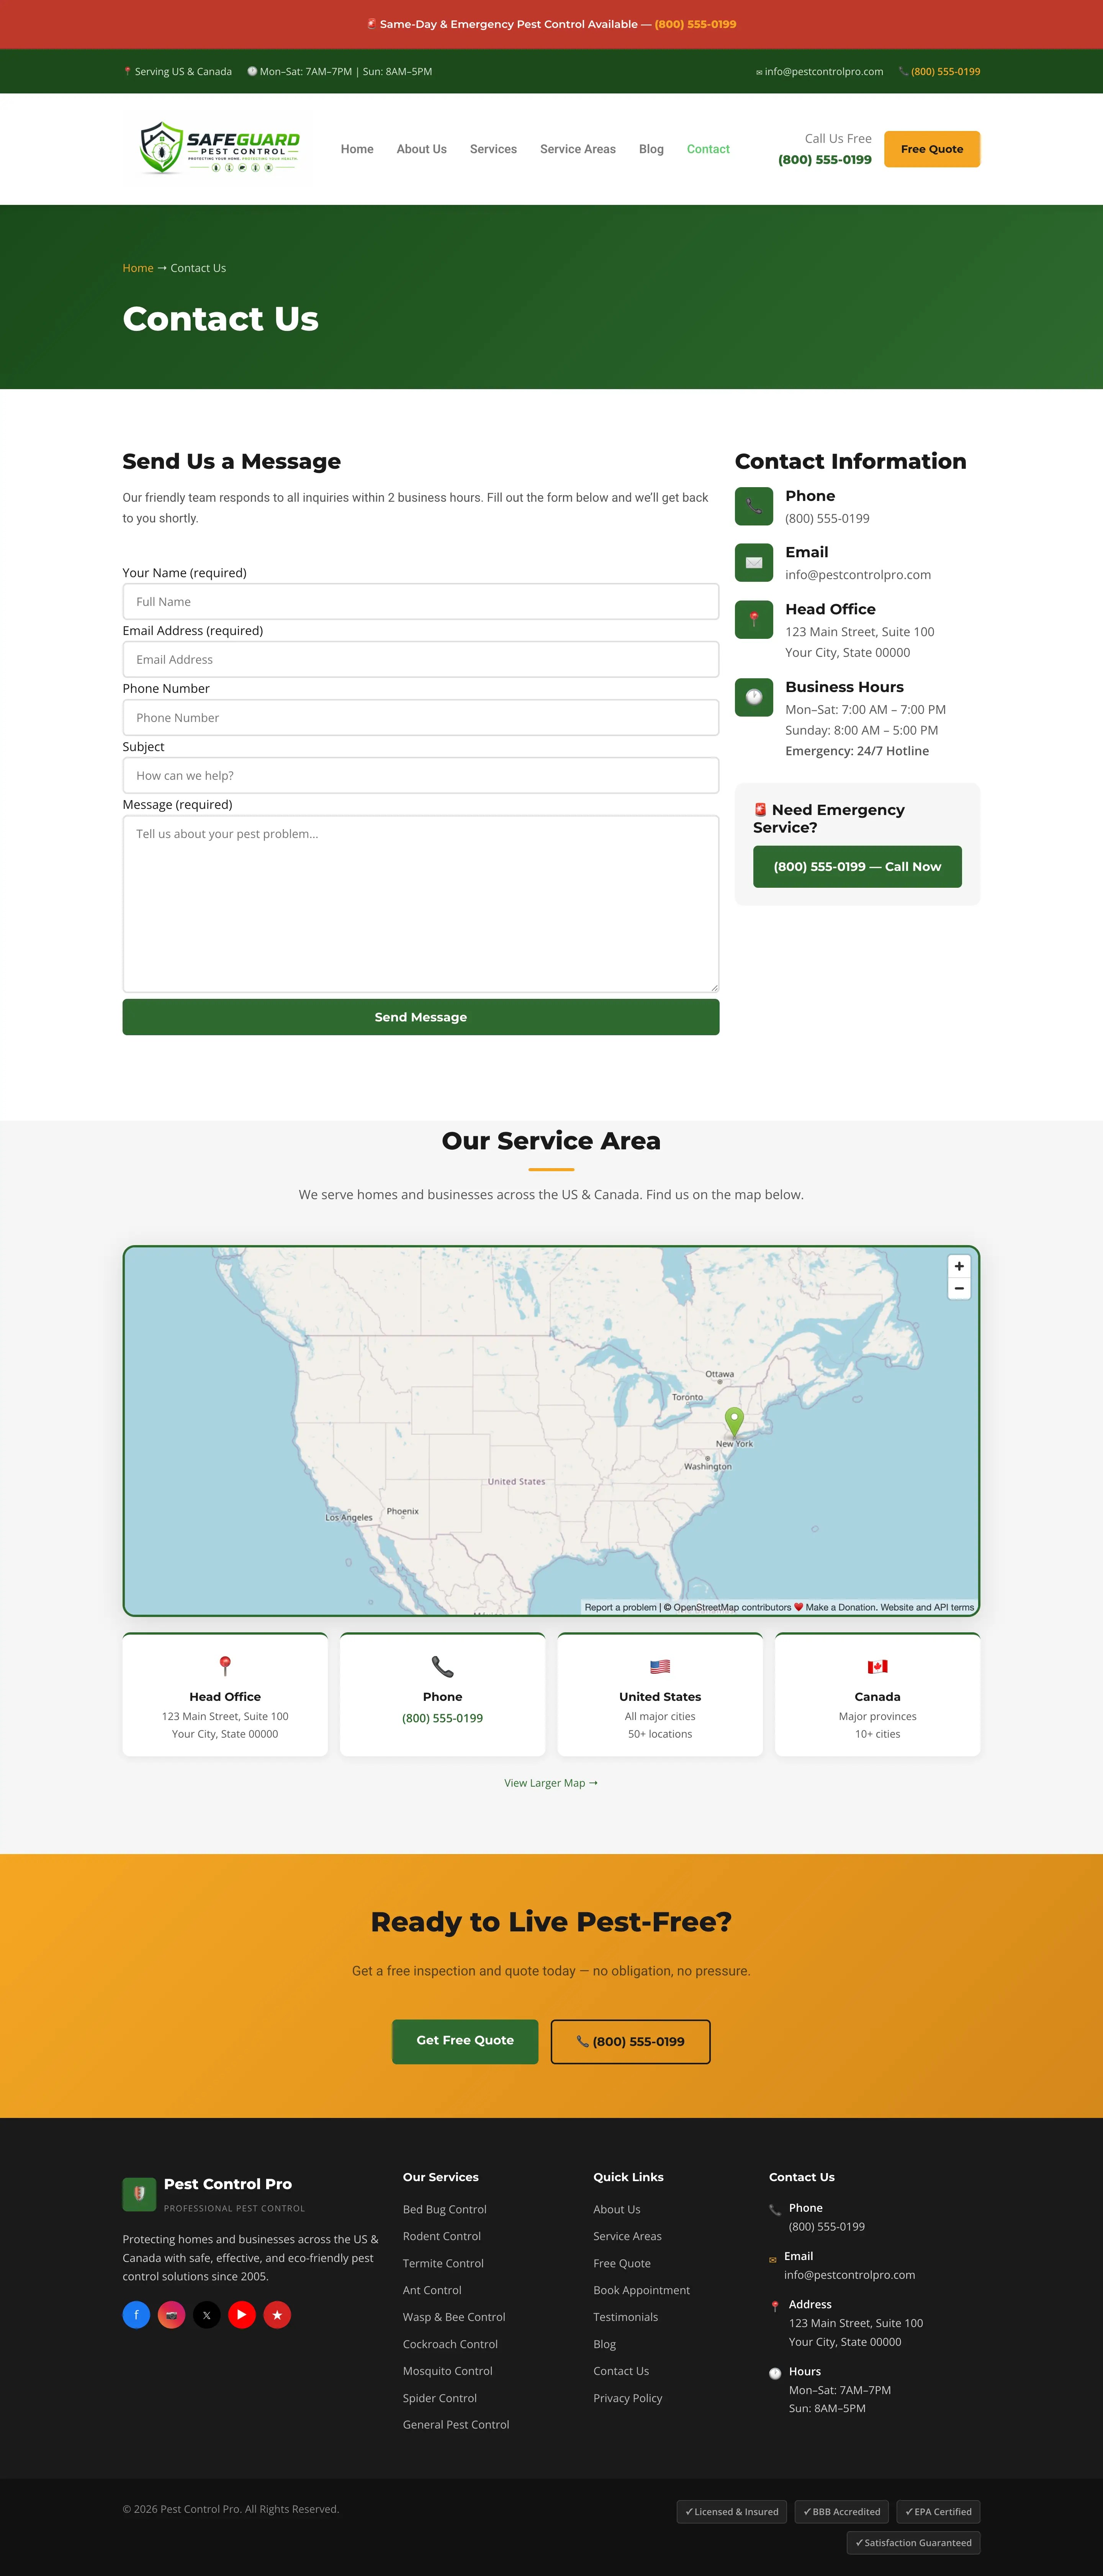
Task: Focus the Subject field 'How can we help?'
Action: [x=421, y=776]
